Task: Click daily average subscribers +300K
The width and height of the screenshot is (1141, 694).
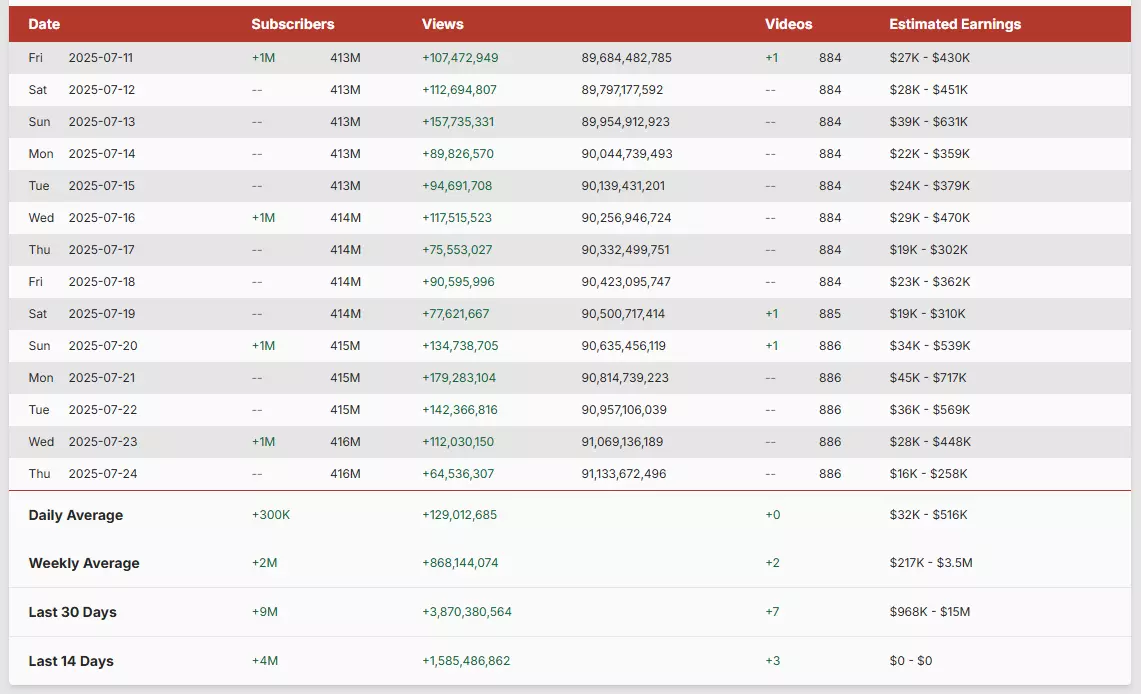Action: 271,514
